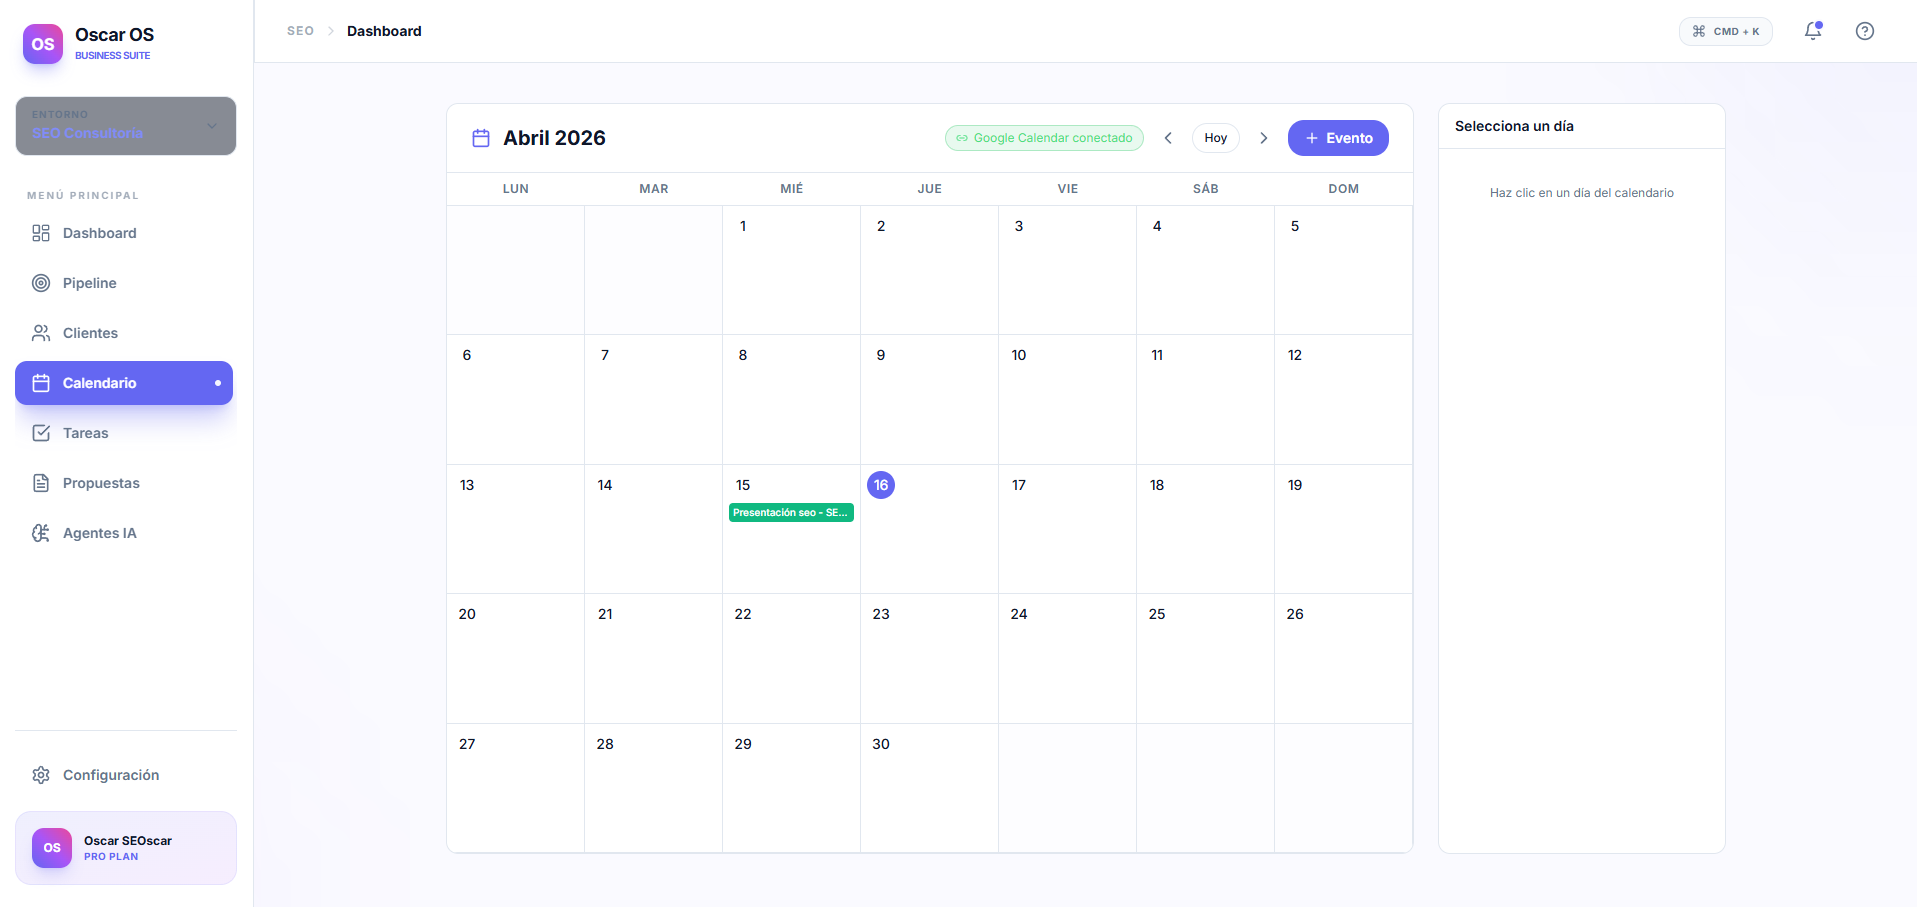Click the calendar icon next to Abril 2026
The width and height of the screenshot is (1917, 907).
tap(481, 138)
